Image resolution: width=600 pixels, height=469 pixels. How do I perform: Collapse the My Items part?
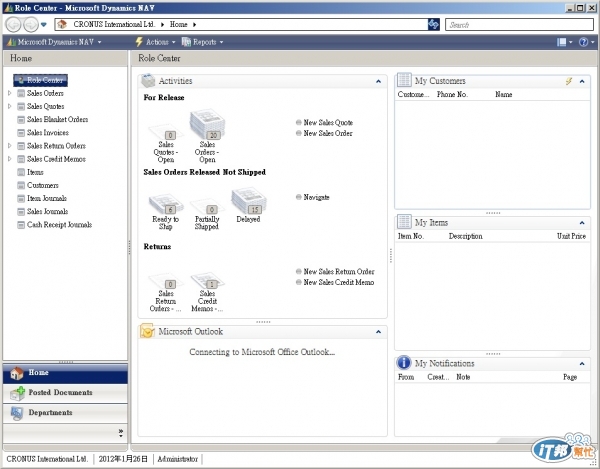(x=582, y=223)
